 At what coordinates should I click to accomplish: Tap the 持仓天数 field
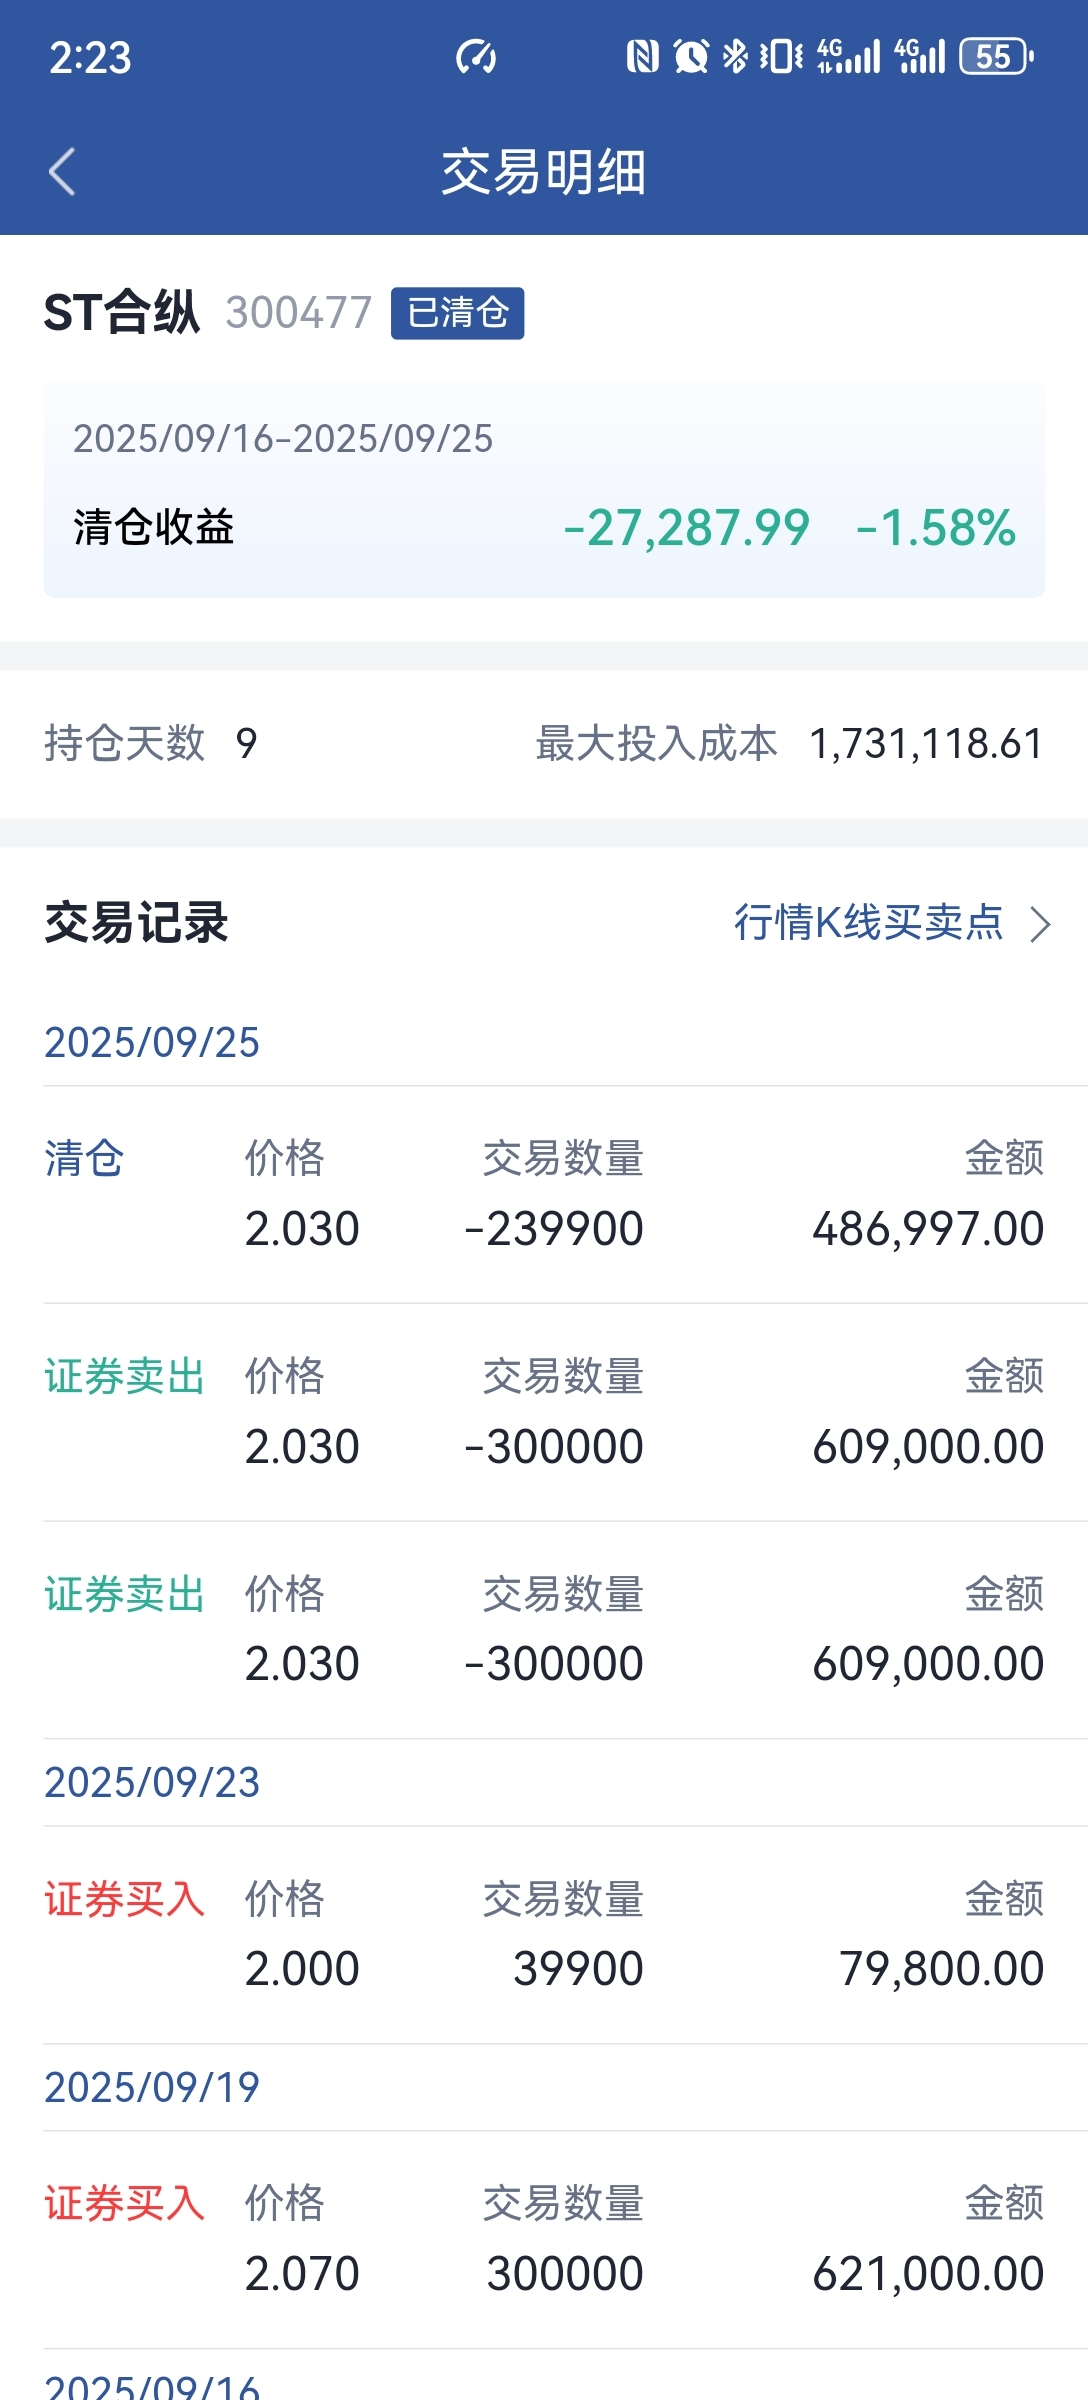(x=150, y=744)
